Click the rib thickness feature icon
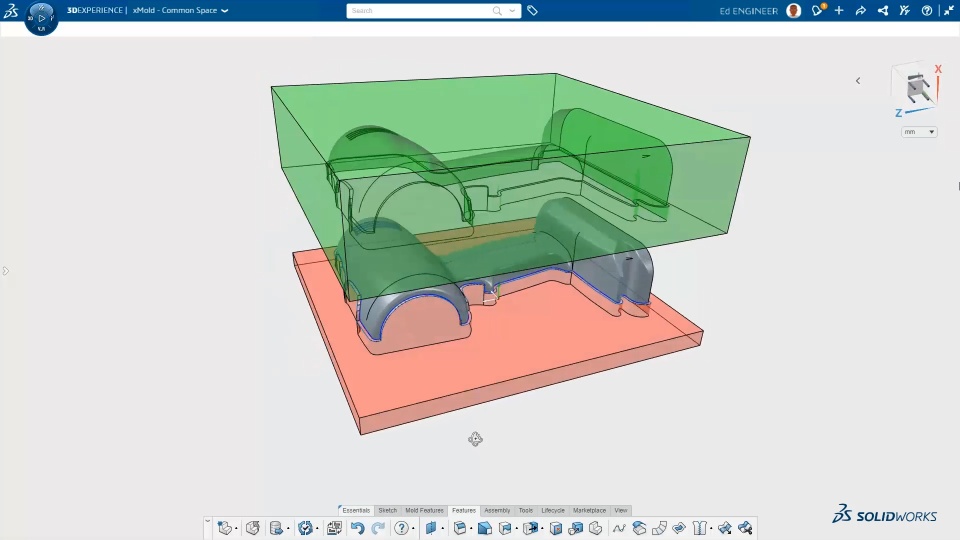Viewport: 960px width, 540px height. 700,528
